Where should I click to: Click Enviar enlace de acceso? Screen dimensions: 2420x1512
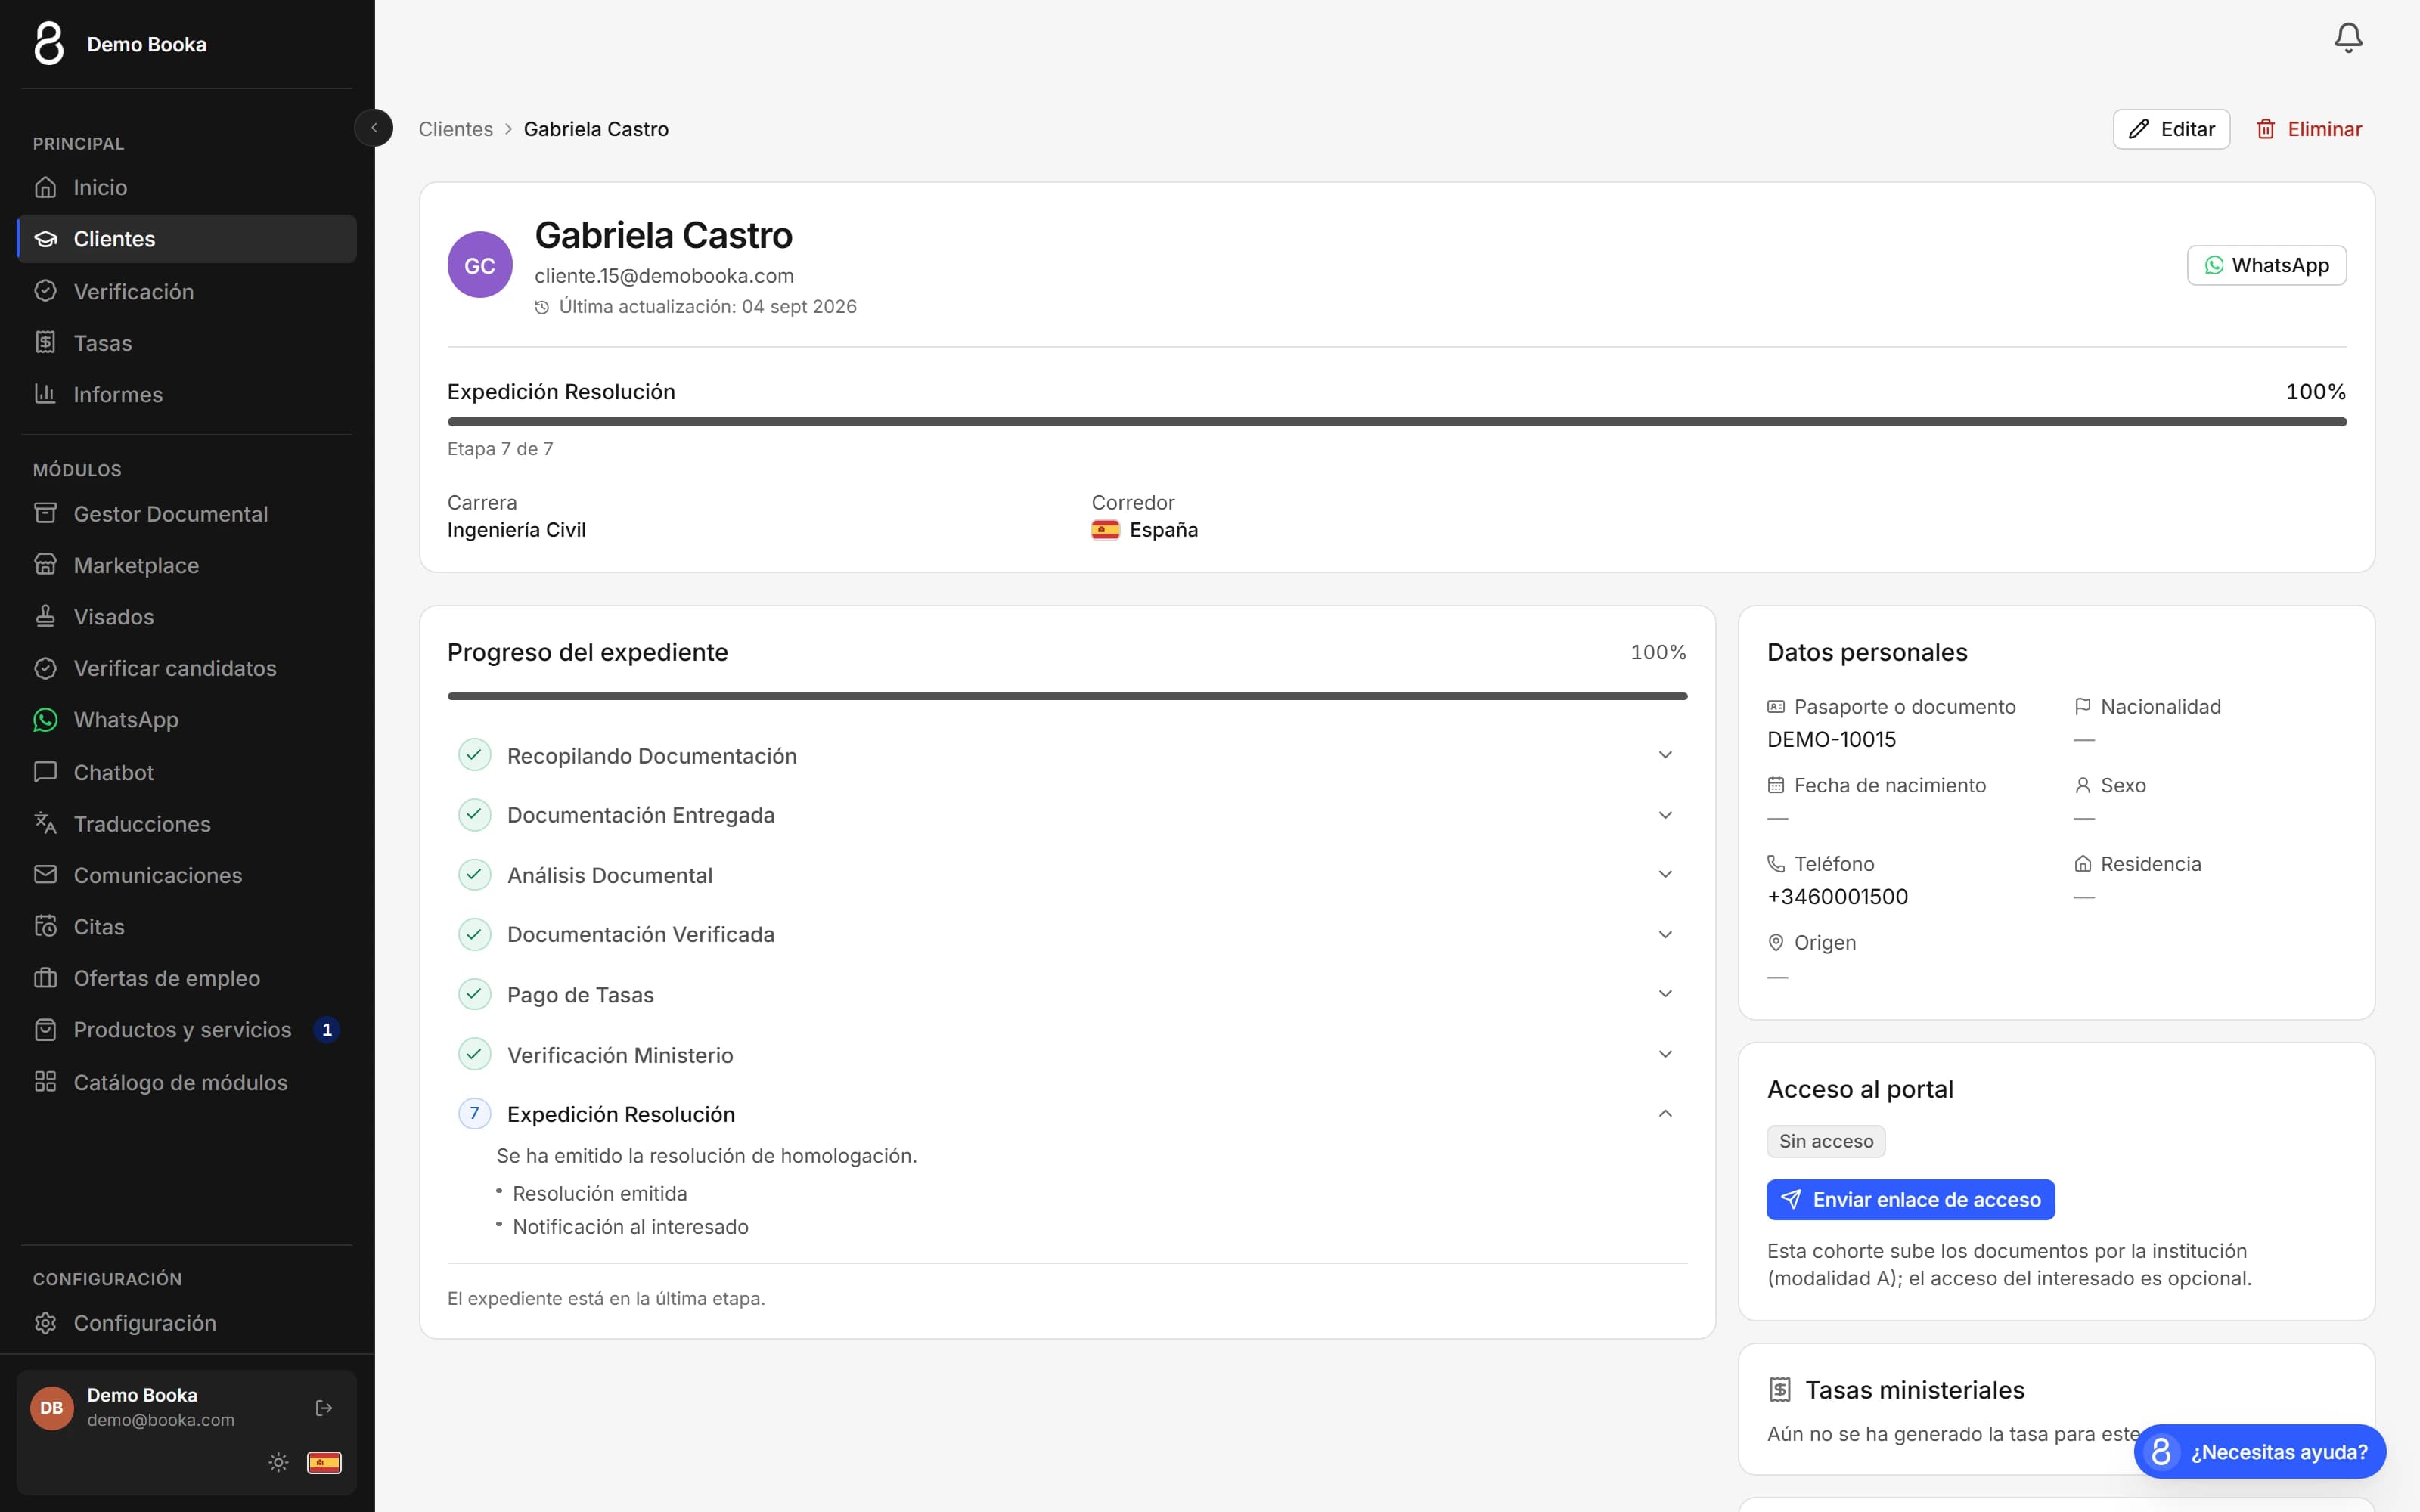click(x=1910, y=1199)
